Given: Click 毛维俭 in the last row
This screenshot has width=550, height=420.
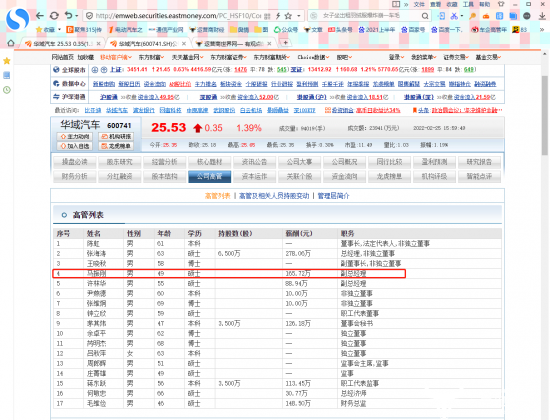Looking at the screenshot, I should [x=96, y=404].
